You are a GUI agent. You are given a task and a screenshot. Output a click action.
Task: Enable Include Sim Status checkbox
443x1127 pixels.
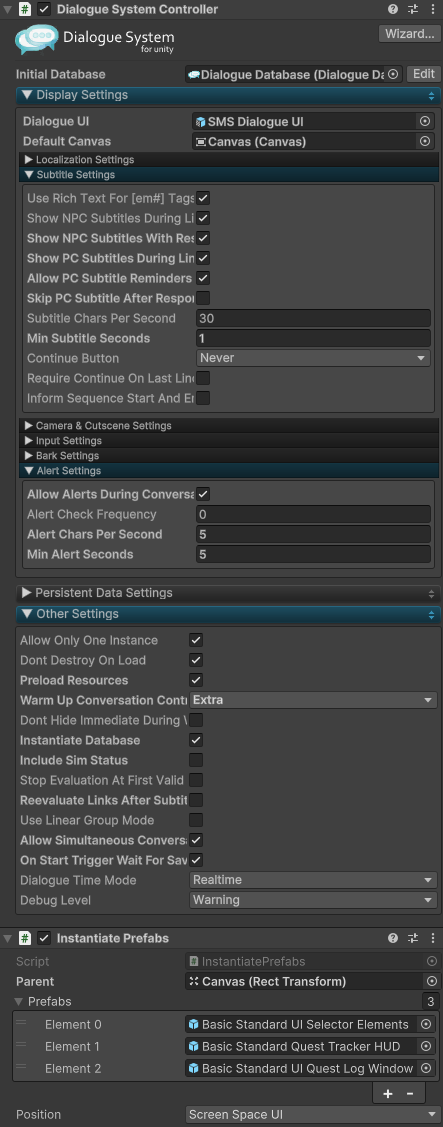196,760
